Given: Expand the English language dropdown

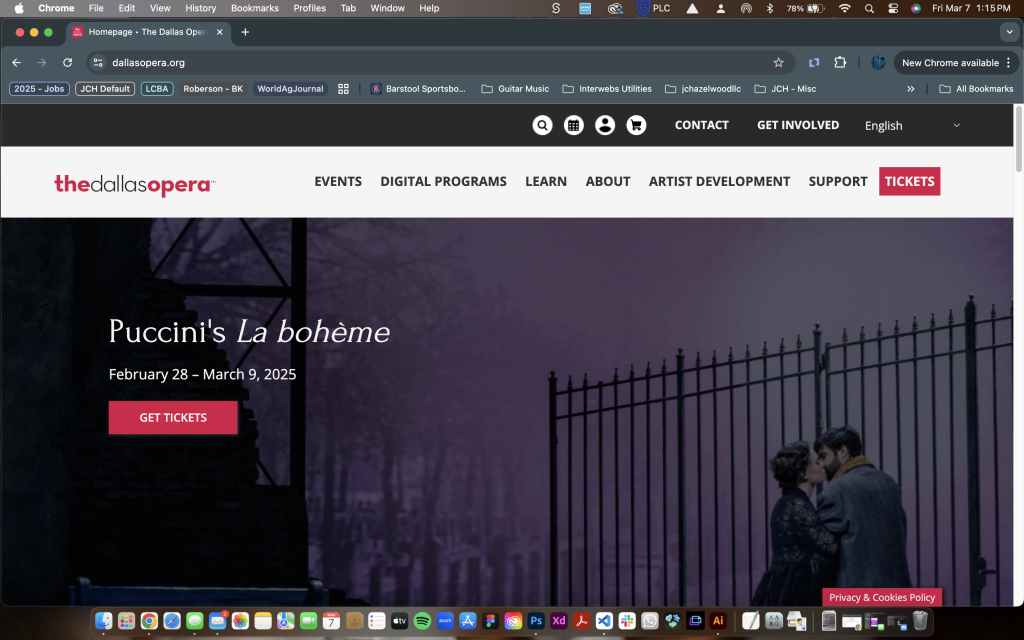Looking at the screenshot, I should pyautogui.click(x=911, y=125).
